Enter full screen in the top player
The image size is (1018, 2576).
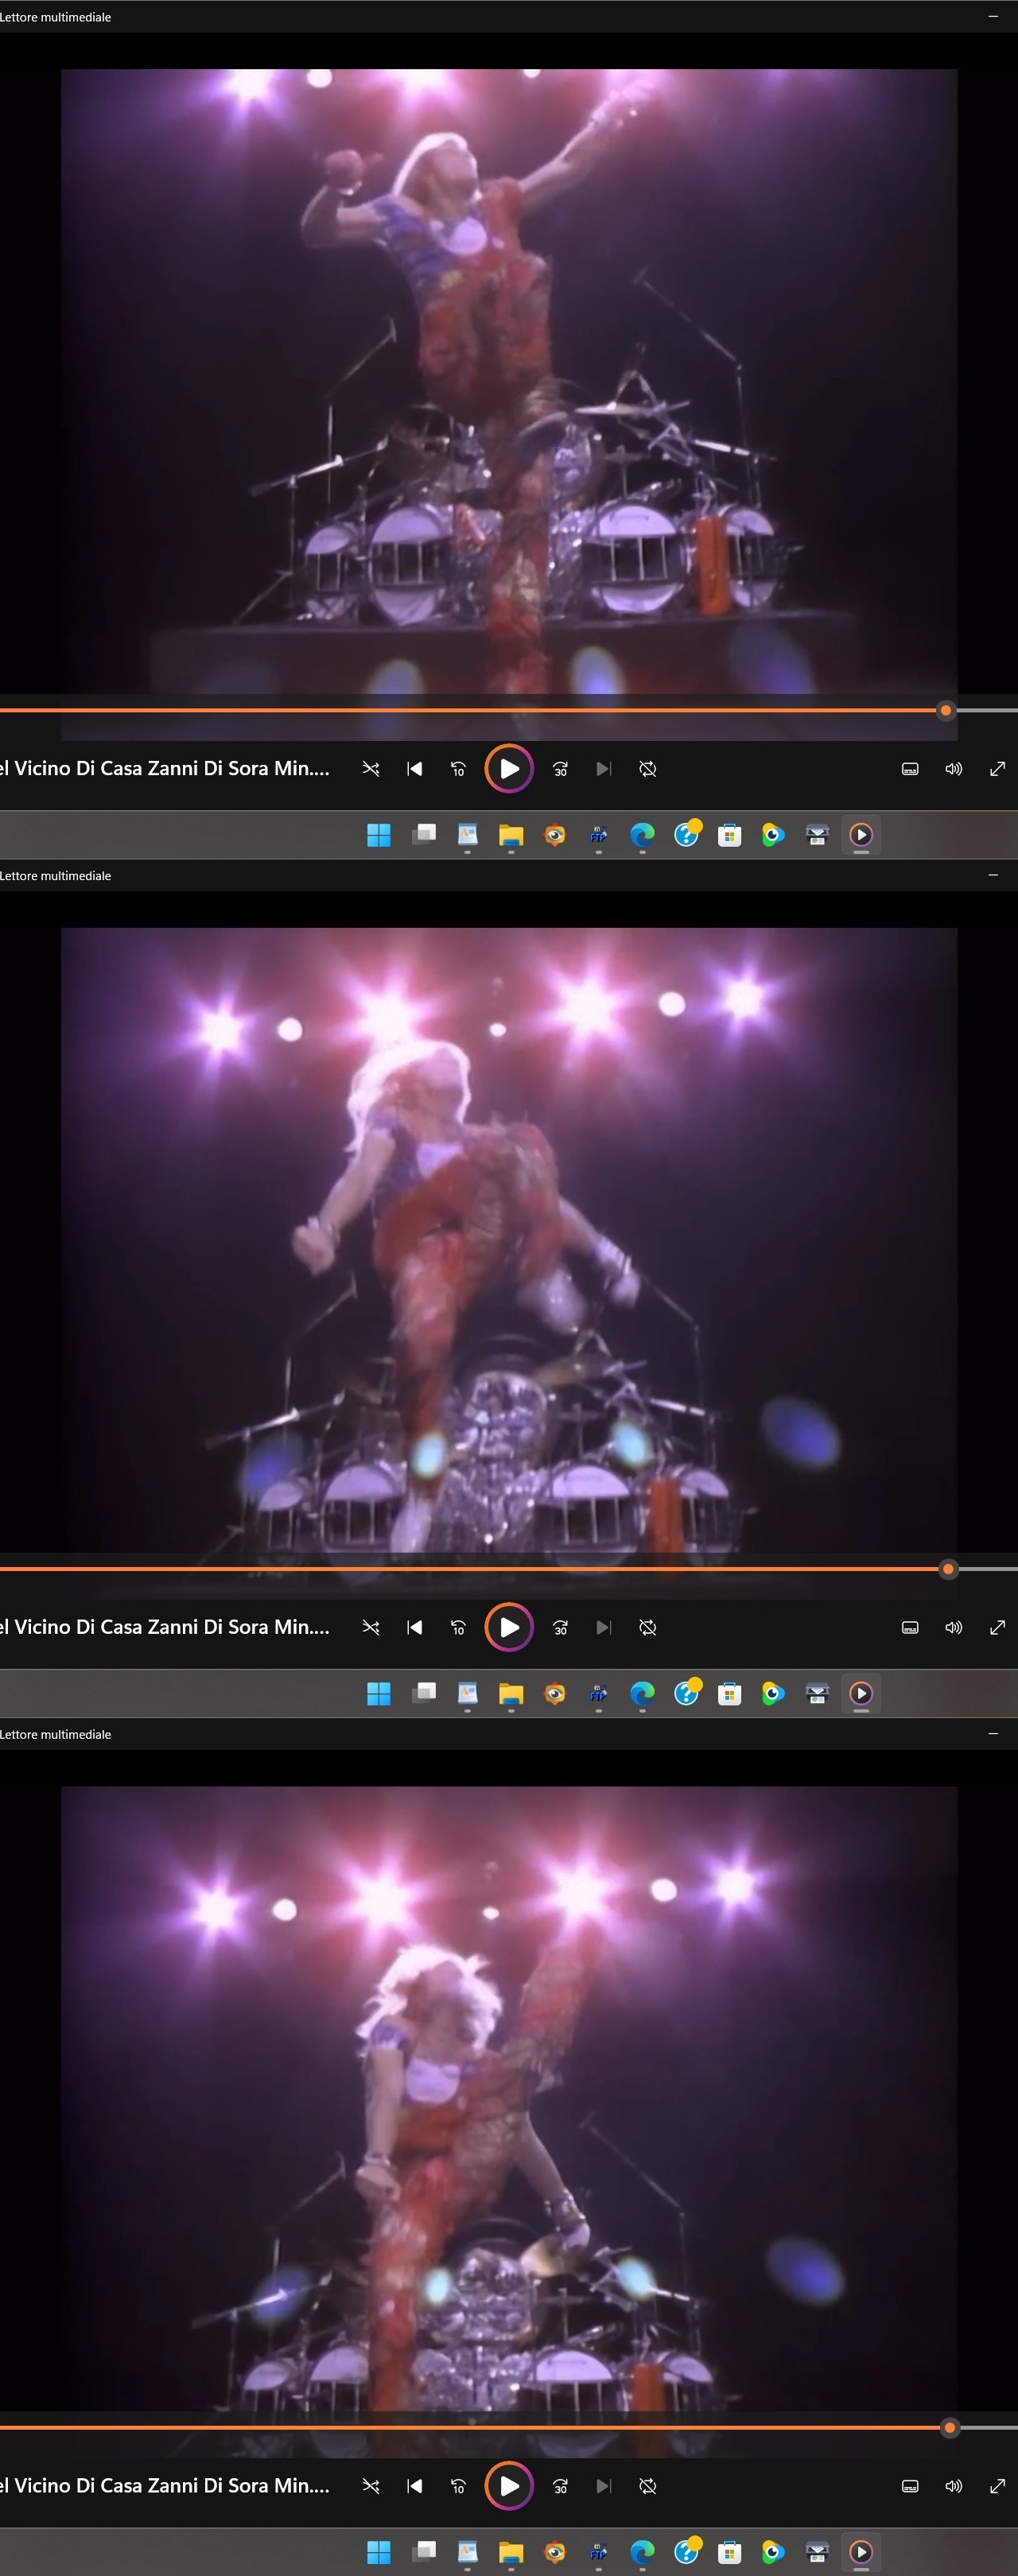click(997, 769)
